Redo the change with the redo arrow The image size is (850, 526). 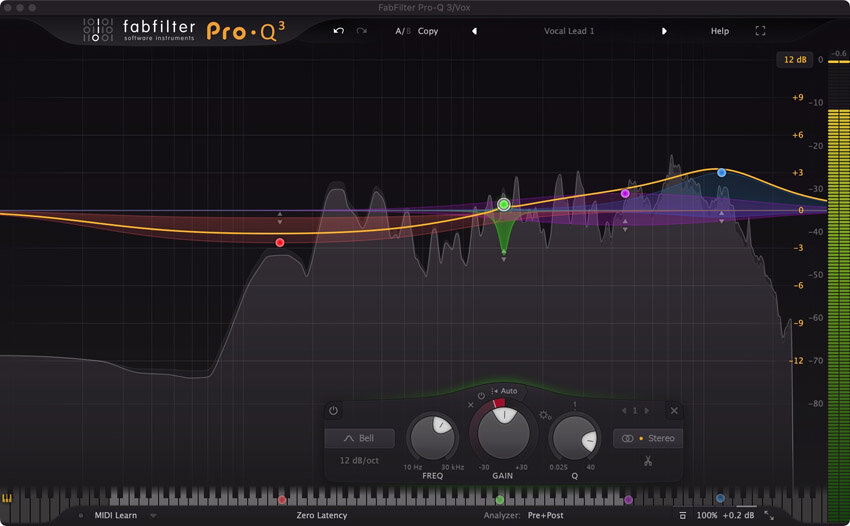tap(362, 31)
